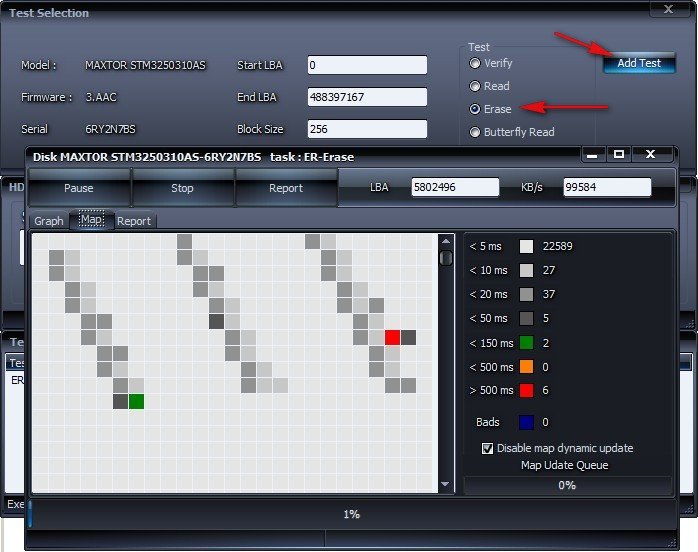Maximize the Disk task window
This screenshot has height=552, width=698.
click(619, 155)
